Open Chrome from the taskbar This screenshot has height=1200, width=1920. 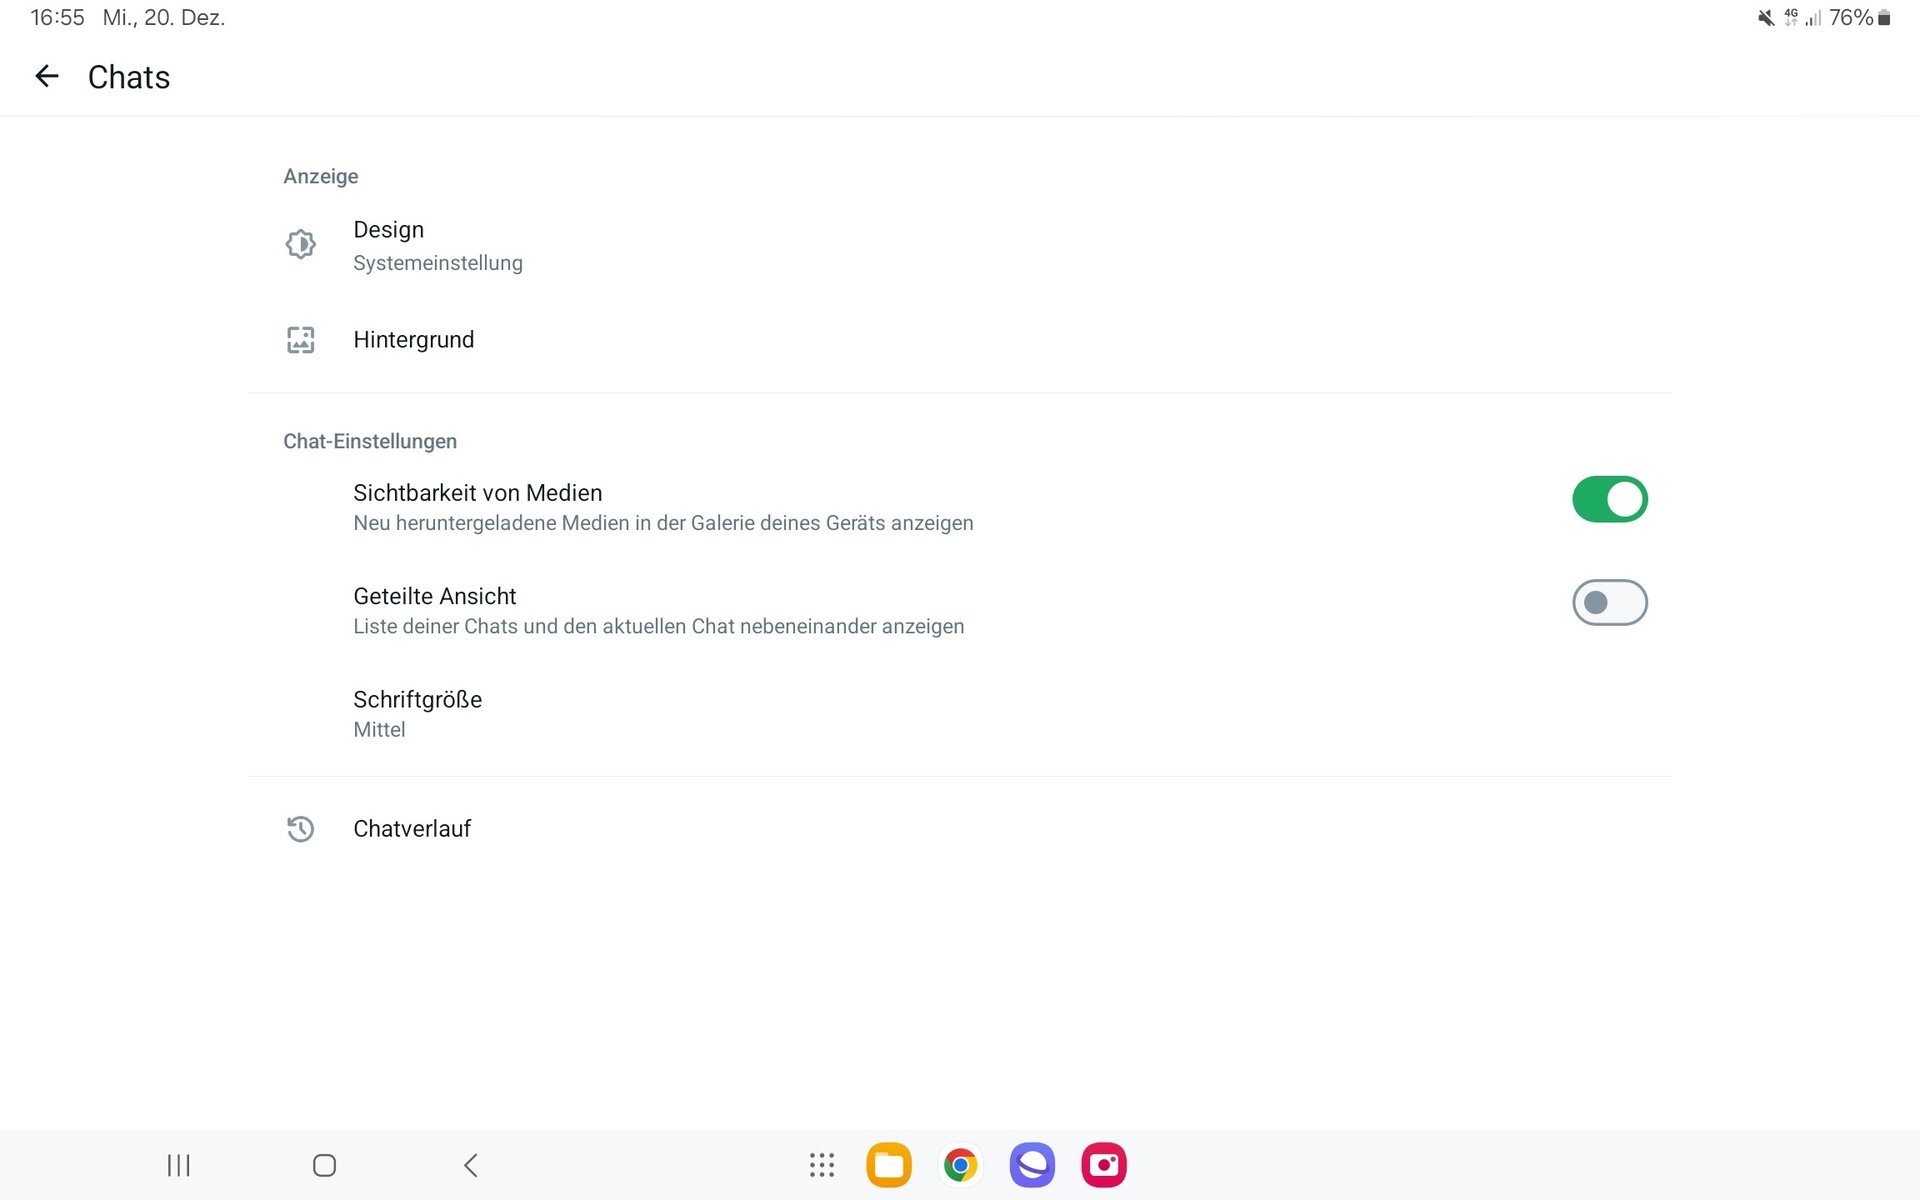click(x=960, y=1165)
